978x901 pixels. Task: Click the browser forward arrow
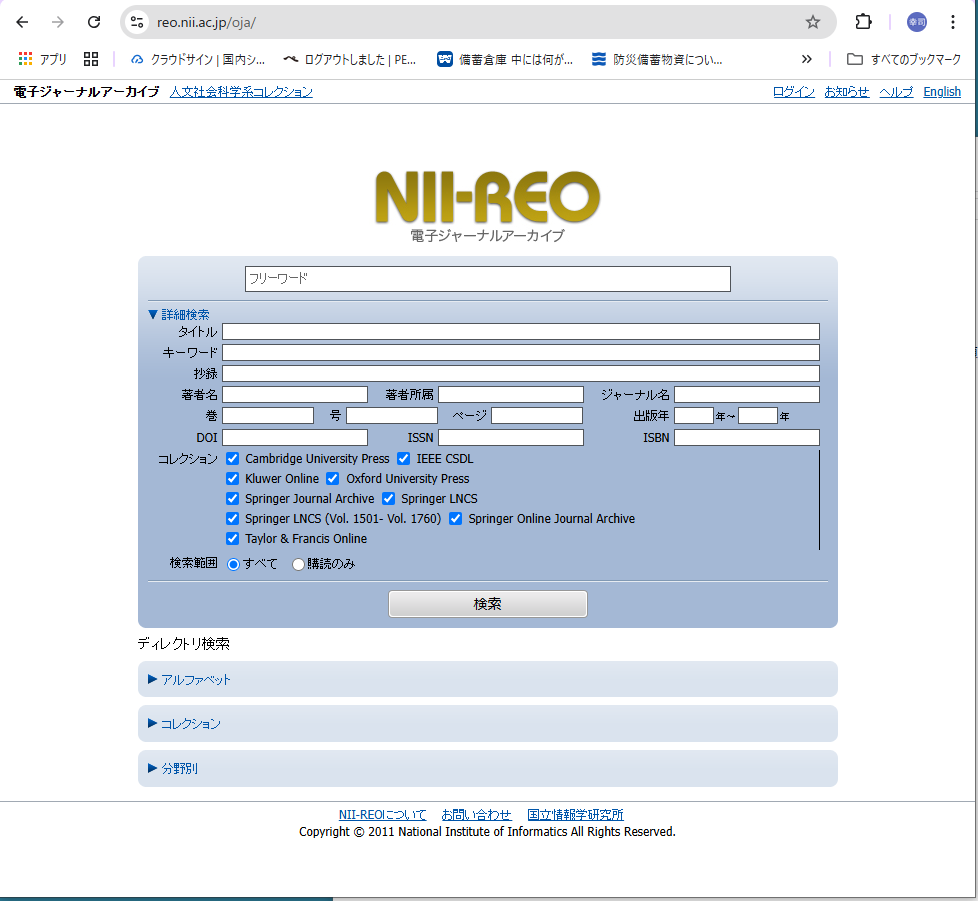pyautogui.click(x=58, y=22)
